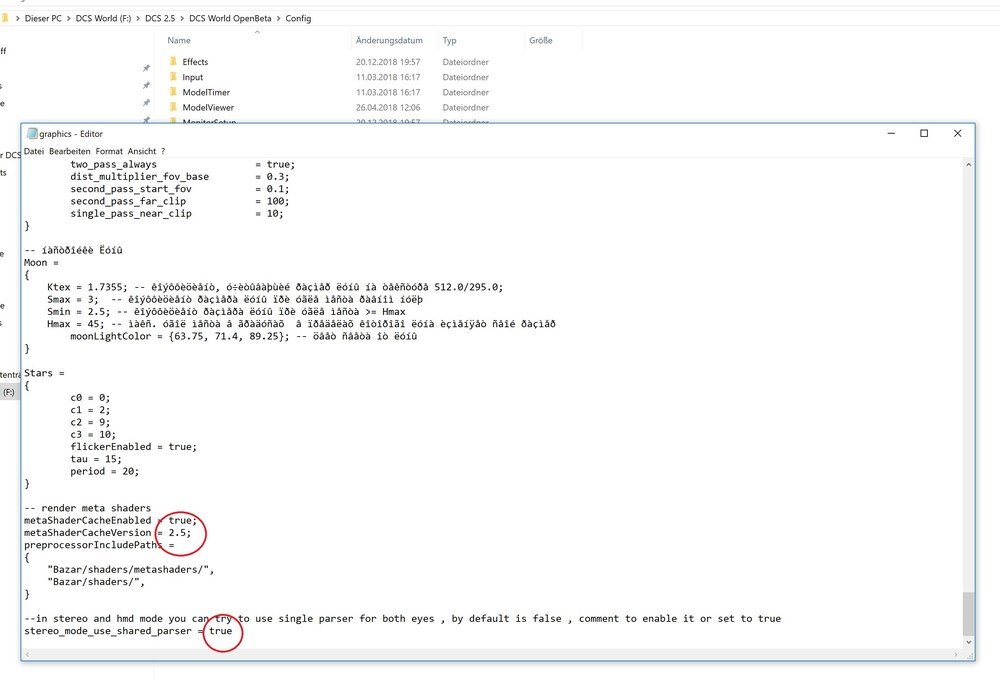Open the Bearbeiten menu in Editor
1000x680 pixels.
tap(70, 151)
